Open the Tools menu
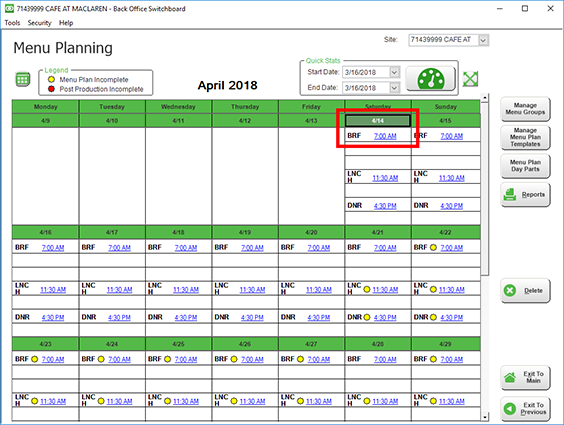 (x=12, y=23)
